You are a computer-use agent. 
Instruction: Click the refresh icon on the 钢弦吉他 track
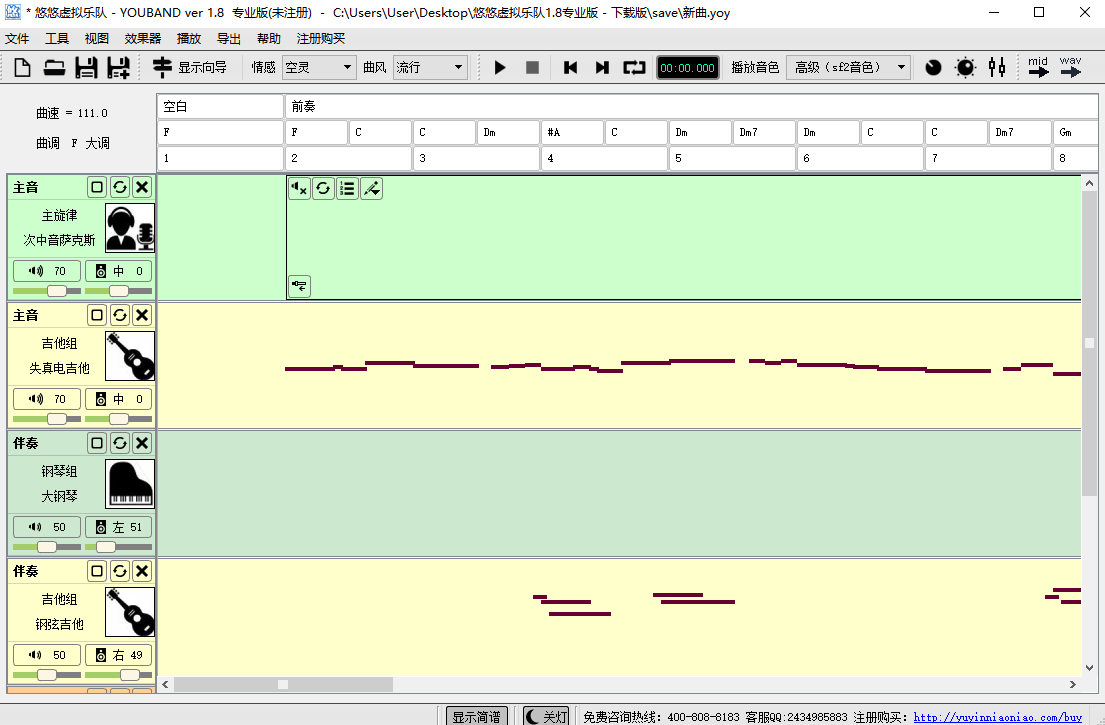coord(120,571)
